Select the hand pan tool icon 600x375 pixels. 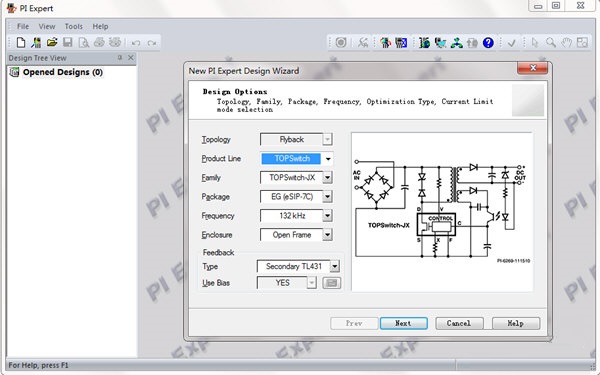pos(566,42)
